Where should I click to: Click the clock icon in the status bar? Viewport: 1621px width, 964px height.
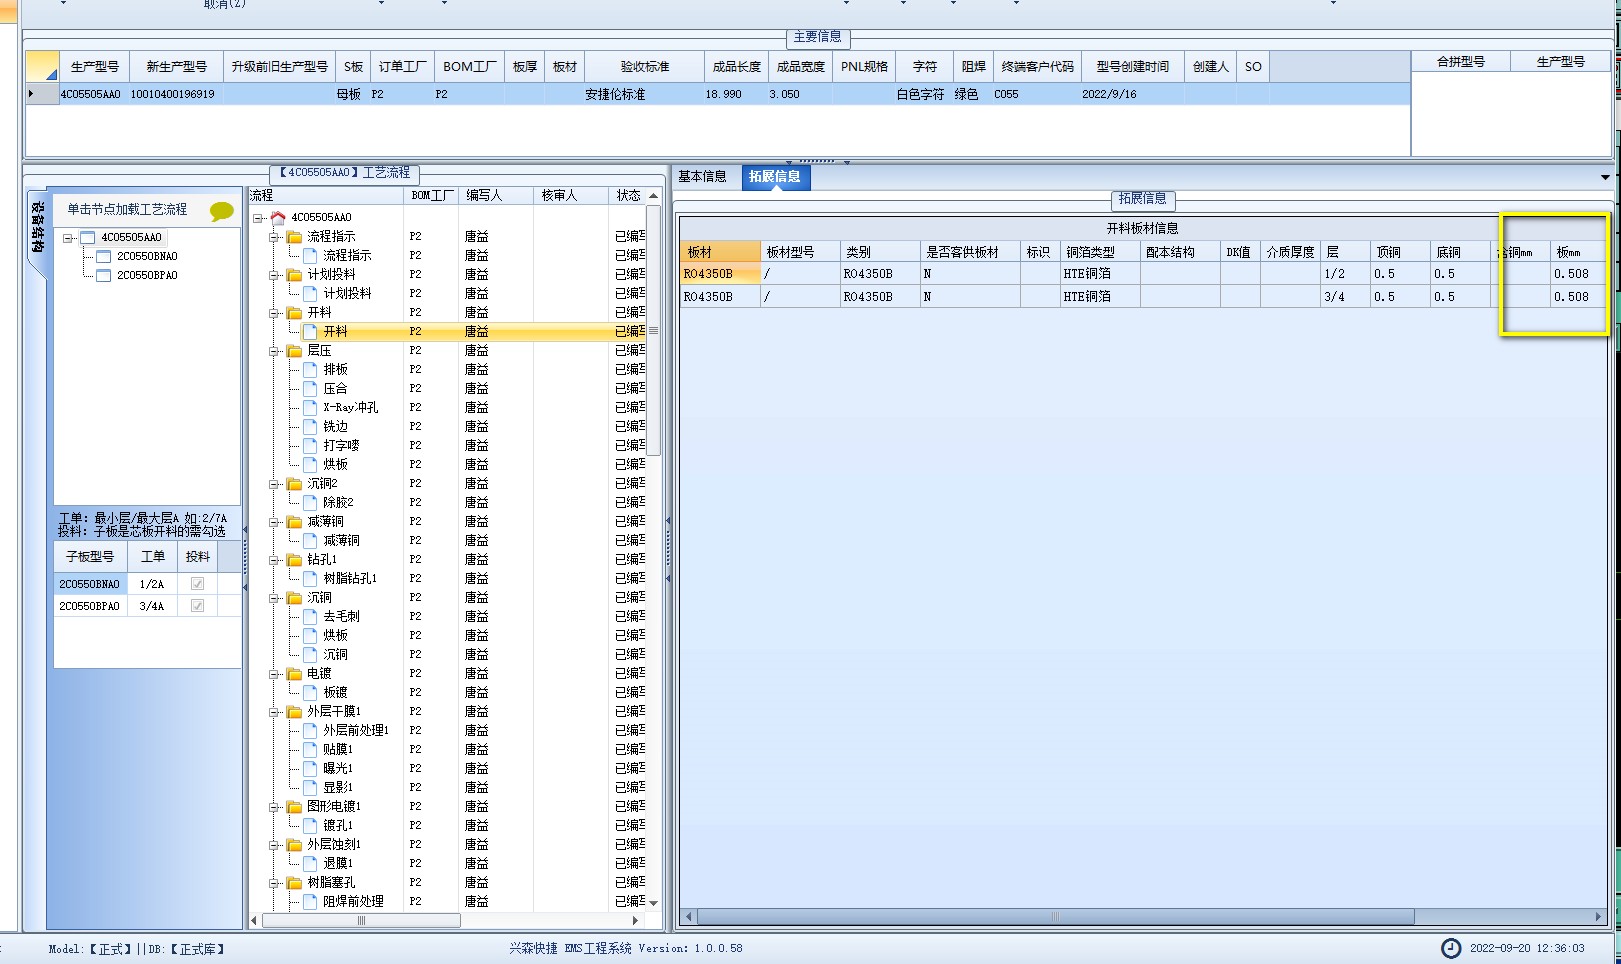point(1450,948)
